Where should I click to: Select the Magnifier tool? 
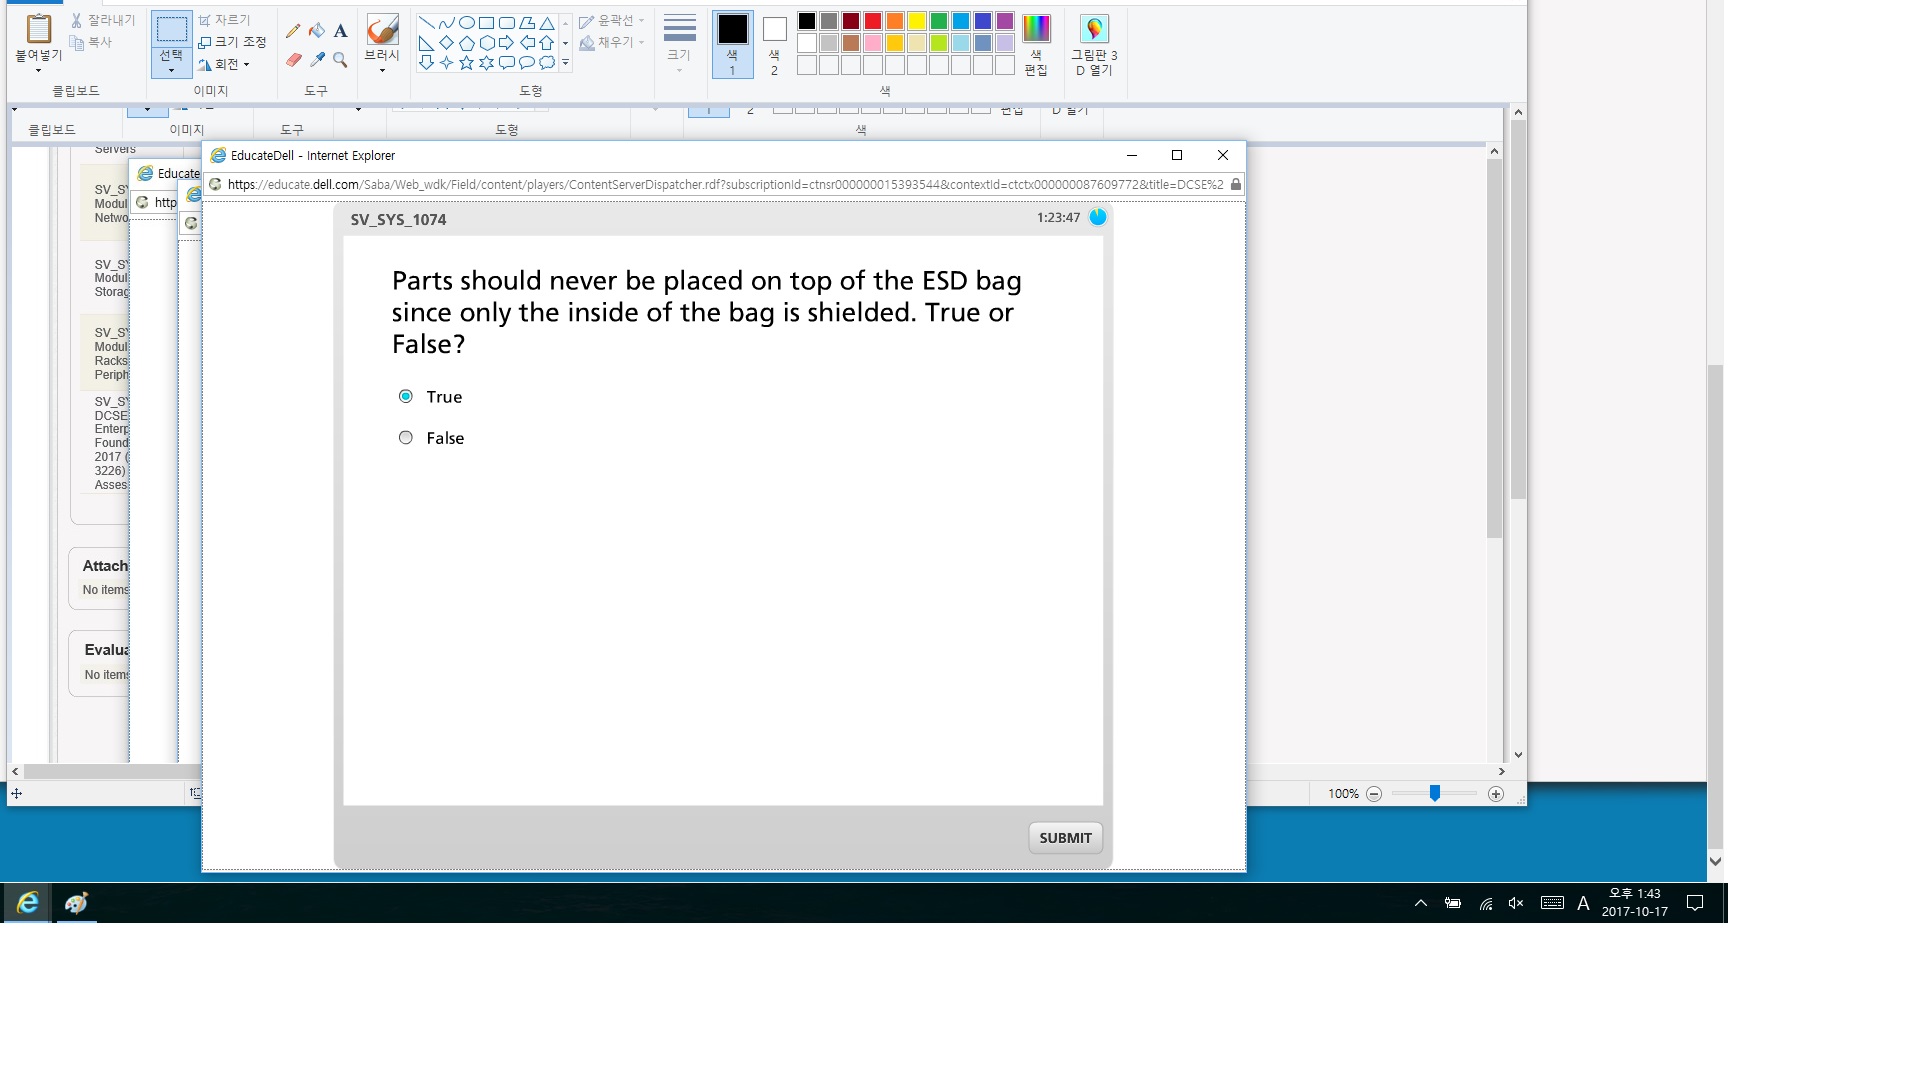[341, 60]
